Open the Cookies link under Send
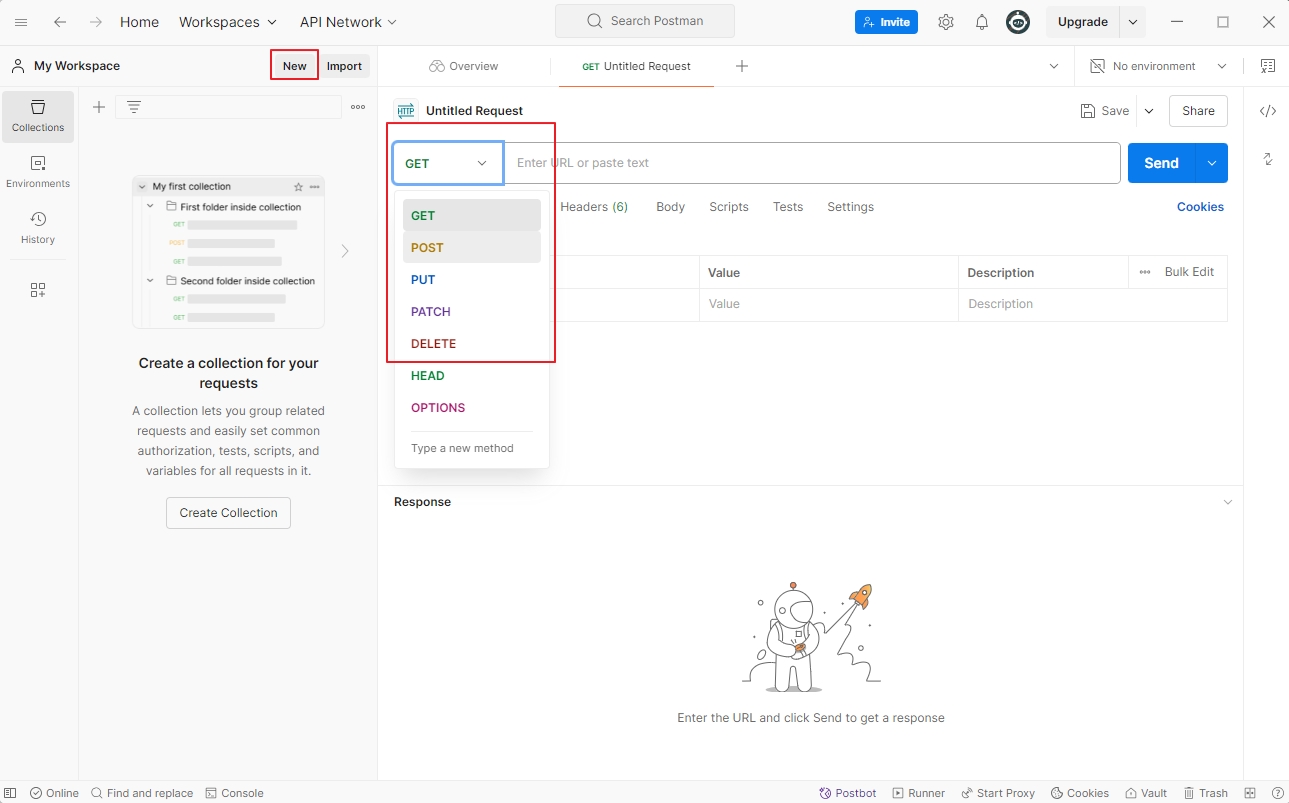 pos(1200,207)
